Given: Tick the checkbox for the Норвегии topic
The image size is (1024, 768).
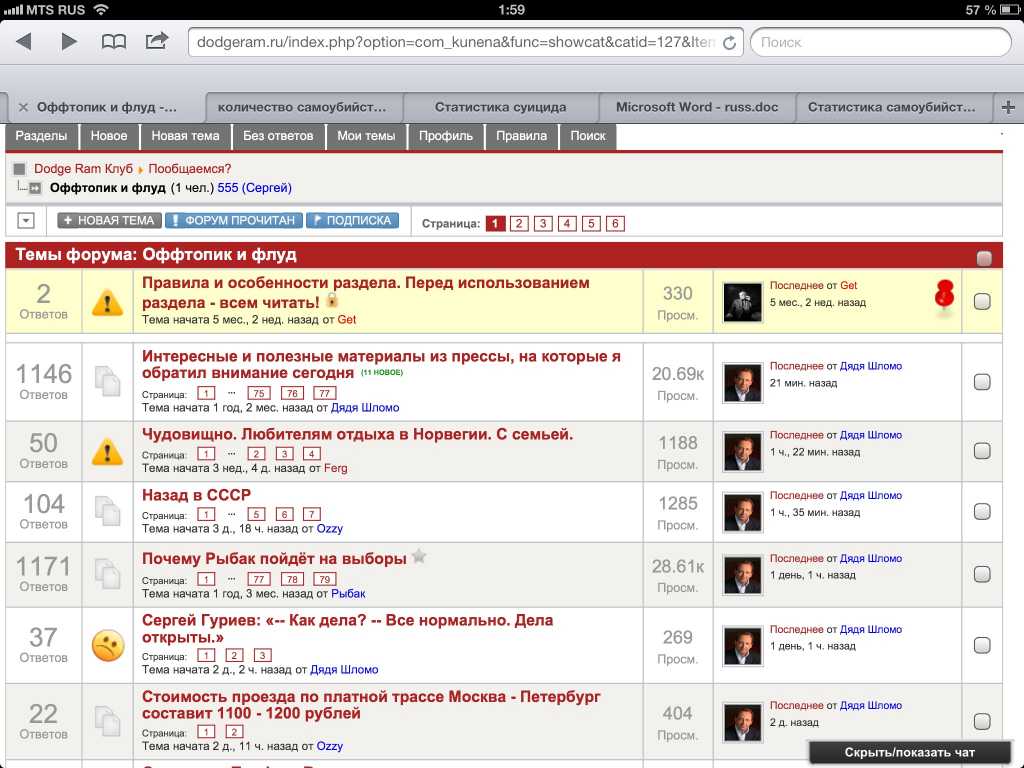Looking at the screenshot, I should pos(982,451).
